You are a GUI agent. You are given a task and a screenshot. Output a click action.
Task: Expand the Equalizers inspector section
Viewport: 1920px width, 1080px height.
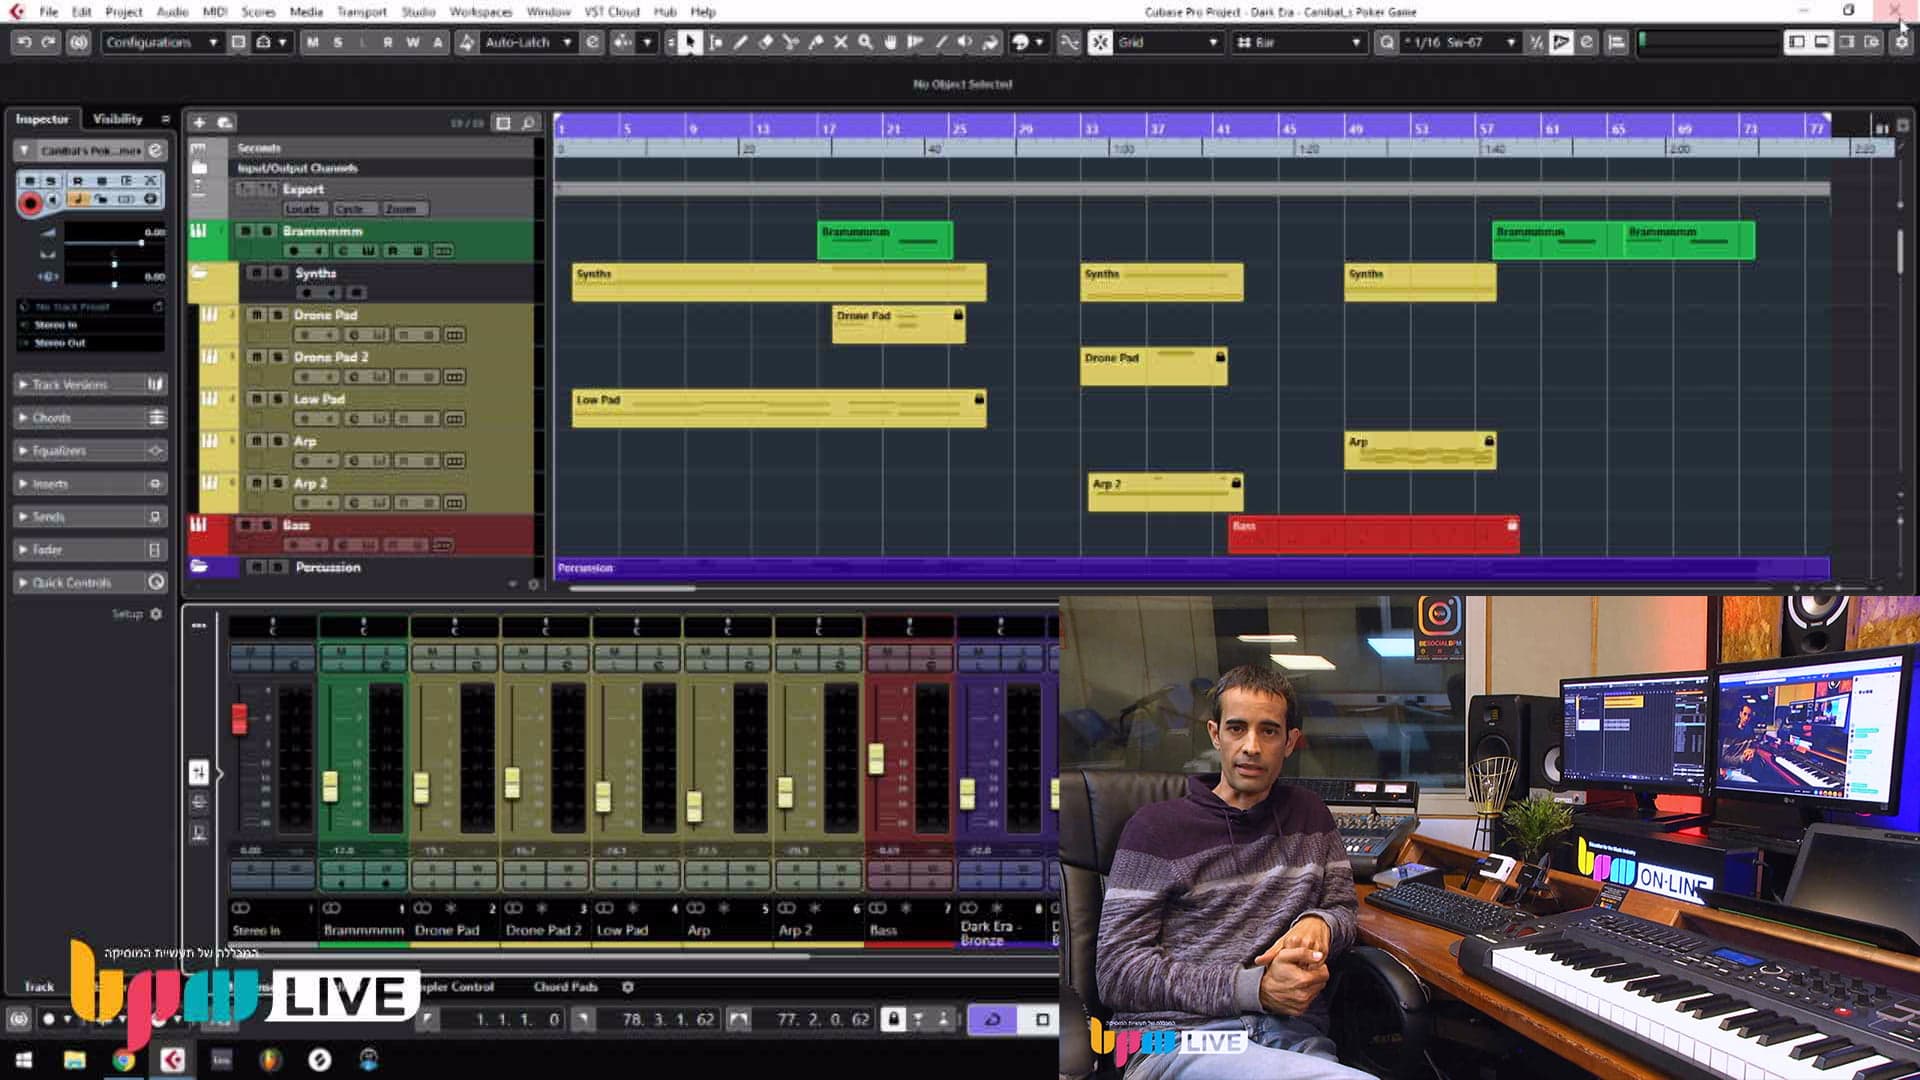(90, 450)
